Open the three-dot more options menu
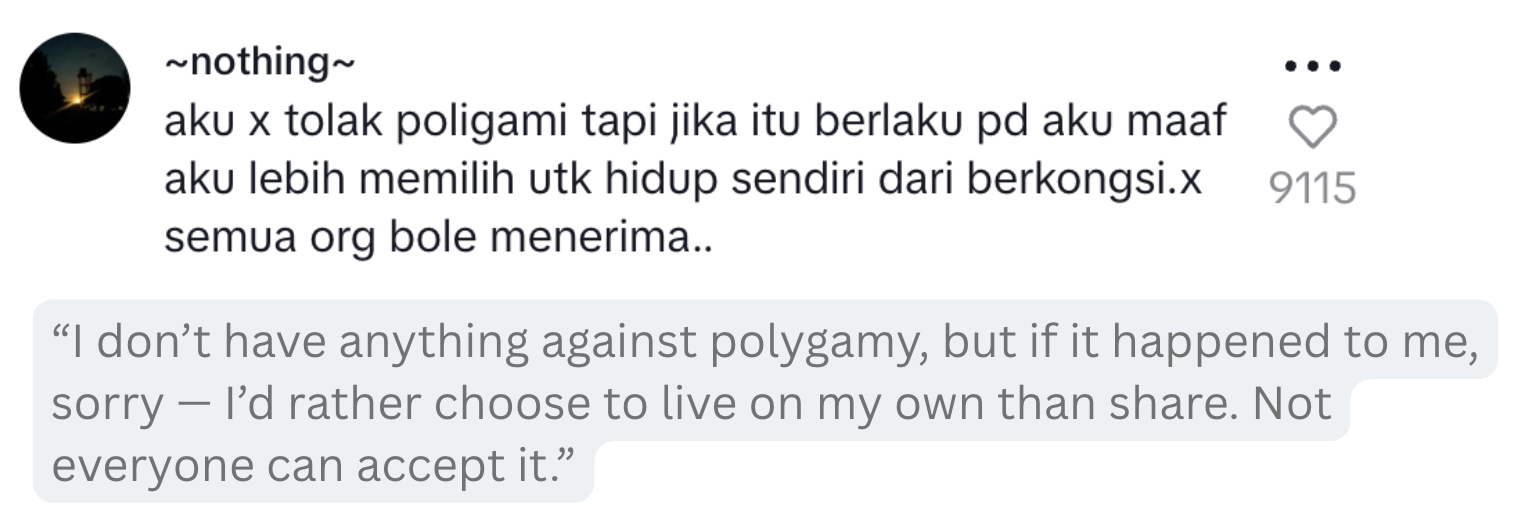1518x526 pixels. coord(1312,68)
